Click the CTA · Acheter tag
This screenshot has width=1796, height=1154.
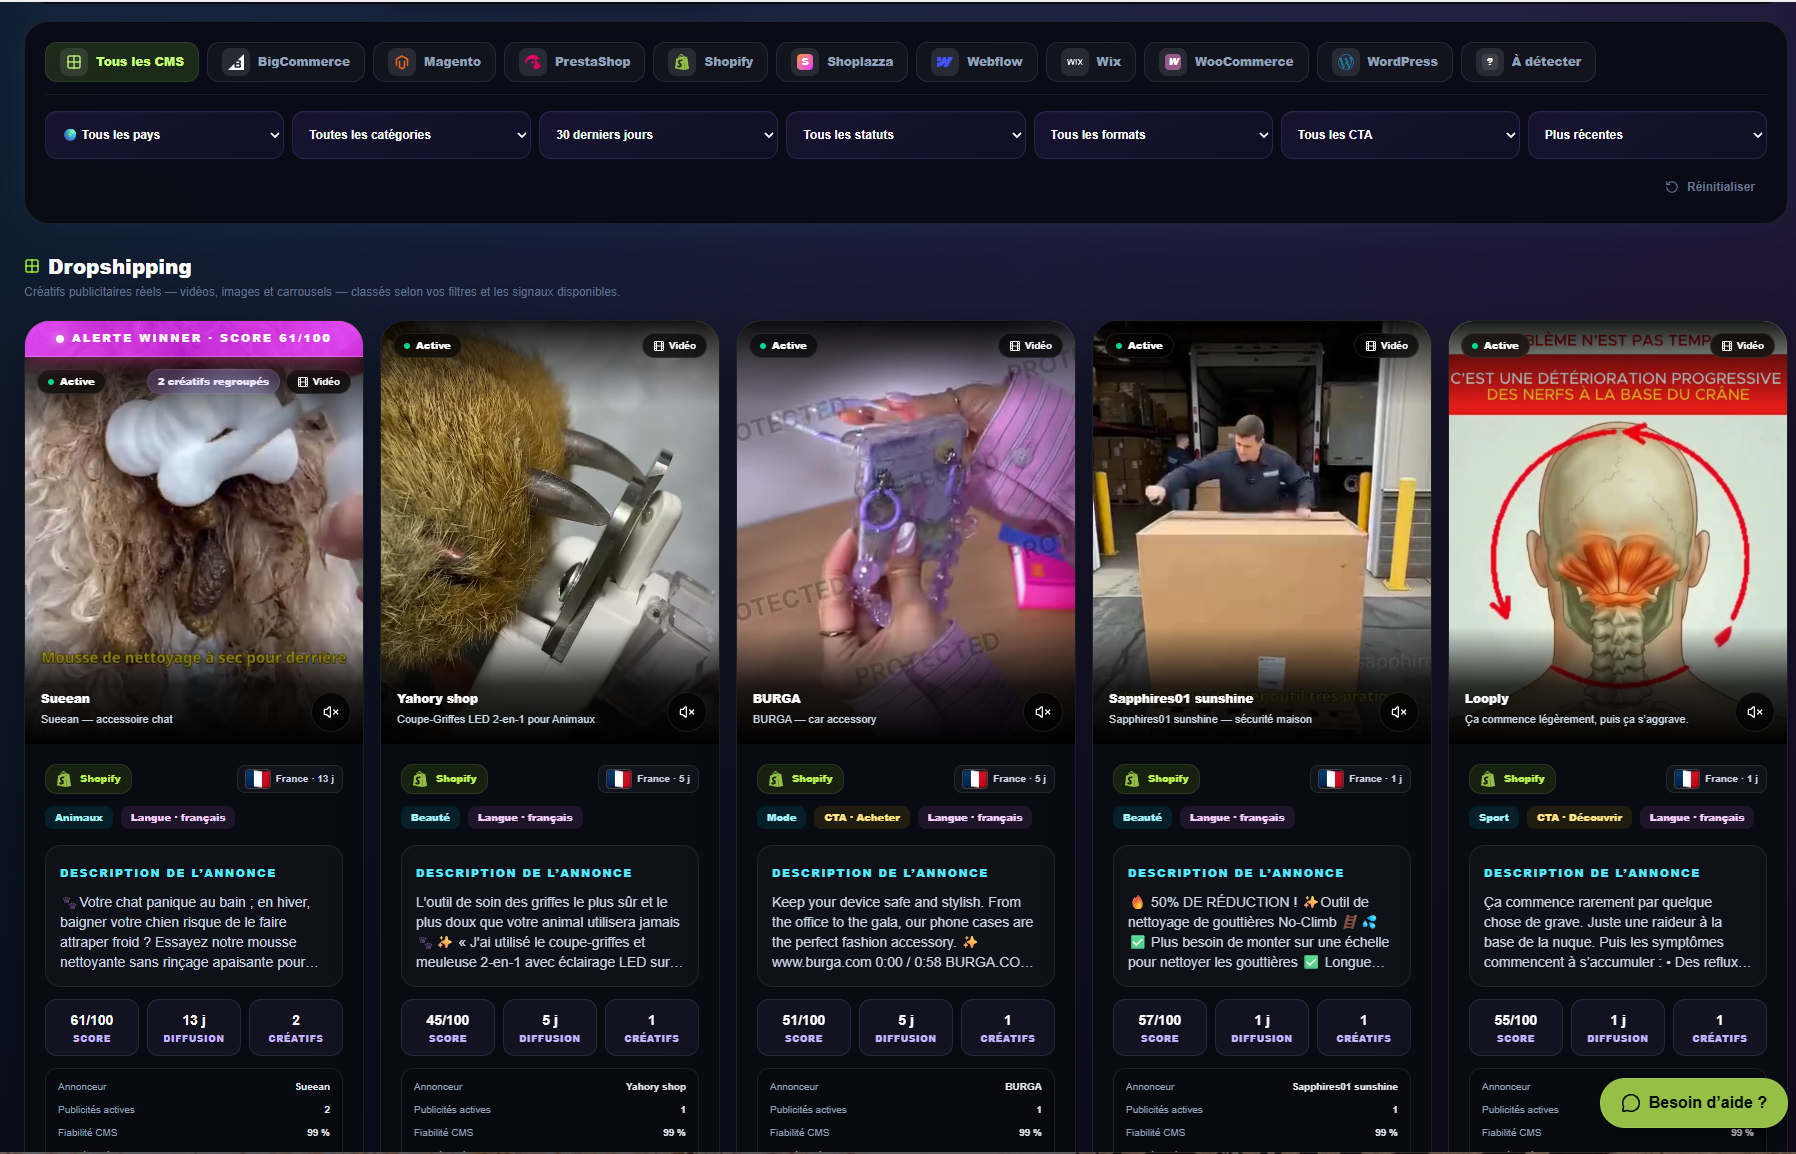pyautogui.click(x=862, y=818)
